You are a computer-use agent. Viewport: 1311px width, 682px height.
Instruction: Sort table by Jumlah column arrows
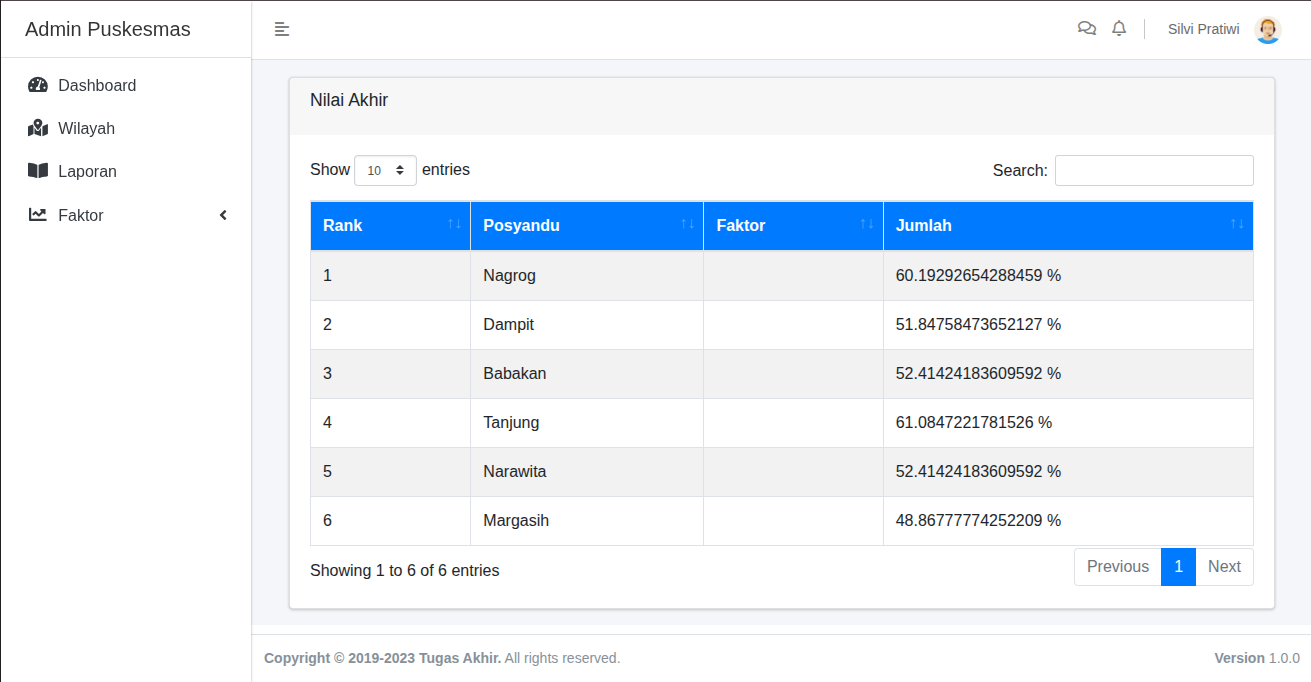coord(1237,224)
